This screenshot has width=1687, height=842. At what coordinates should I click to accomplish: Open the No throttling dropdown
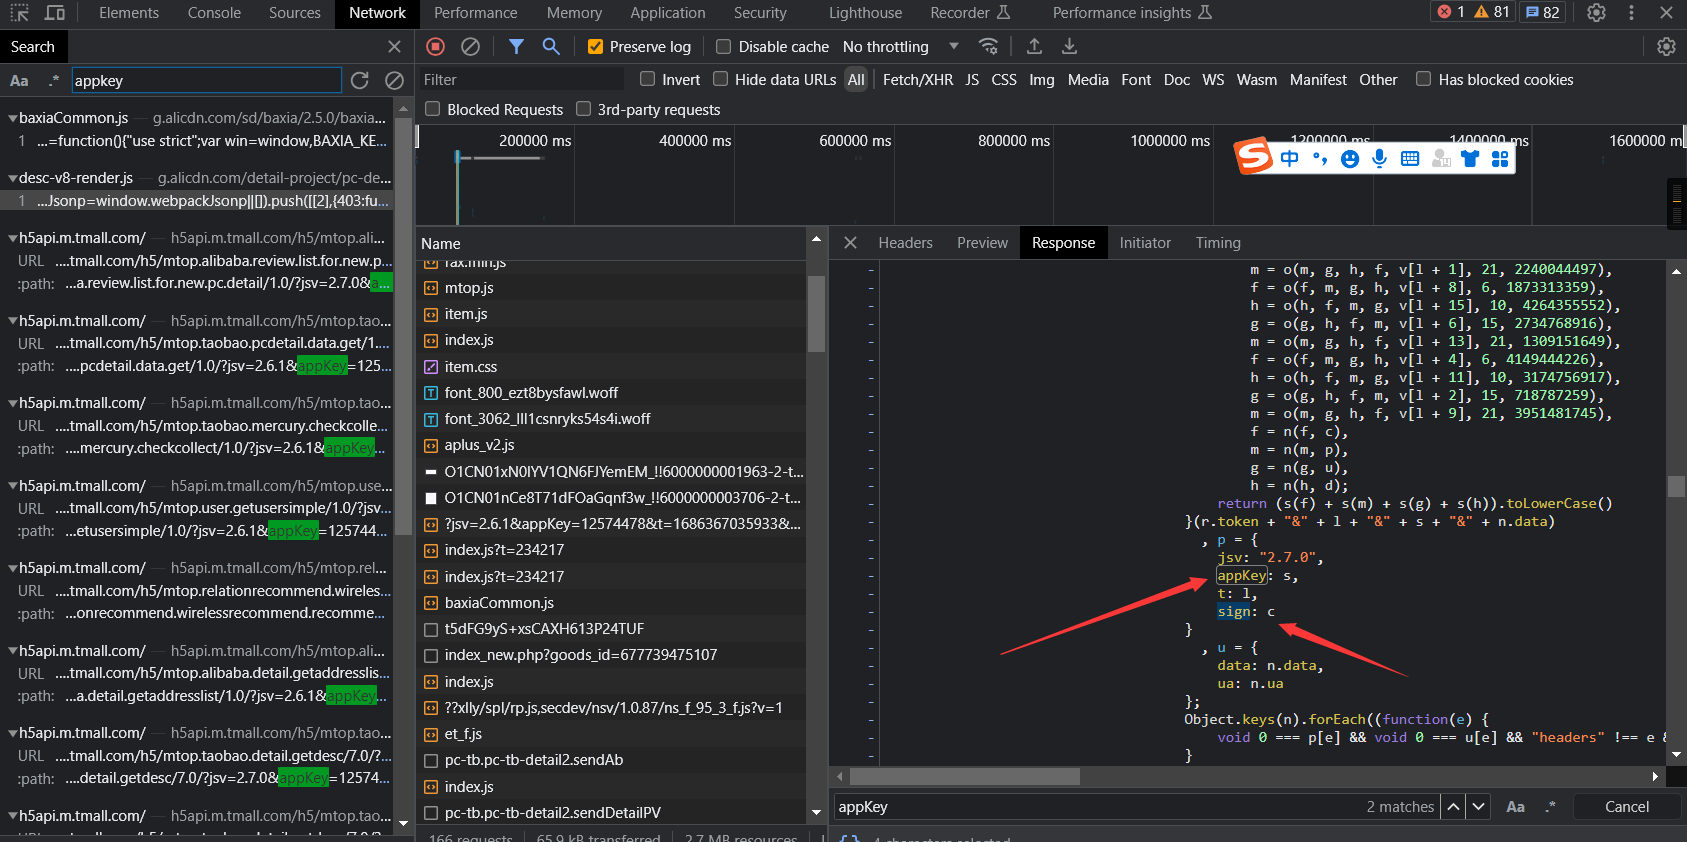pyautogui.click(x=900, y=47)
